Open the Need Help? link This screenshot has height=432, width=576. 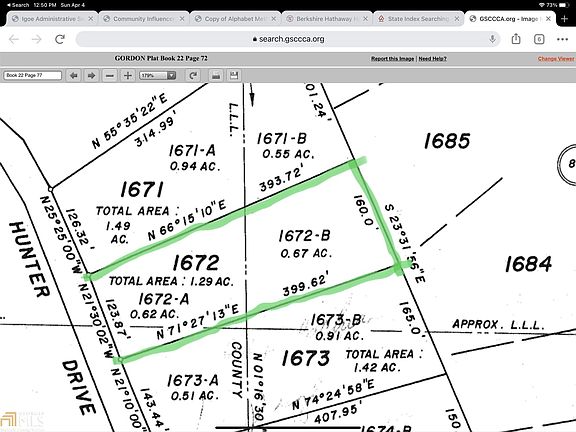(x=433, y=59)
